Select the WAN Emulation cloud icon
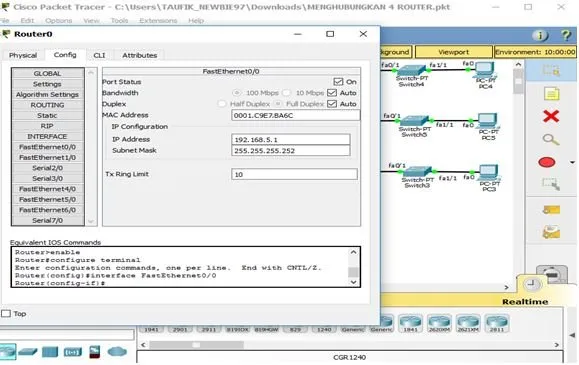 [x=117, y=352]
